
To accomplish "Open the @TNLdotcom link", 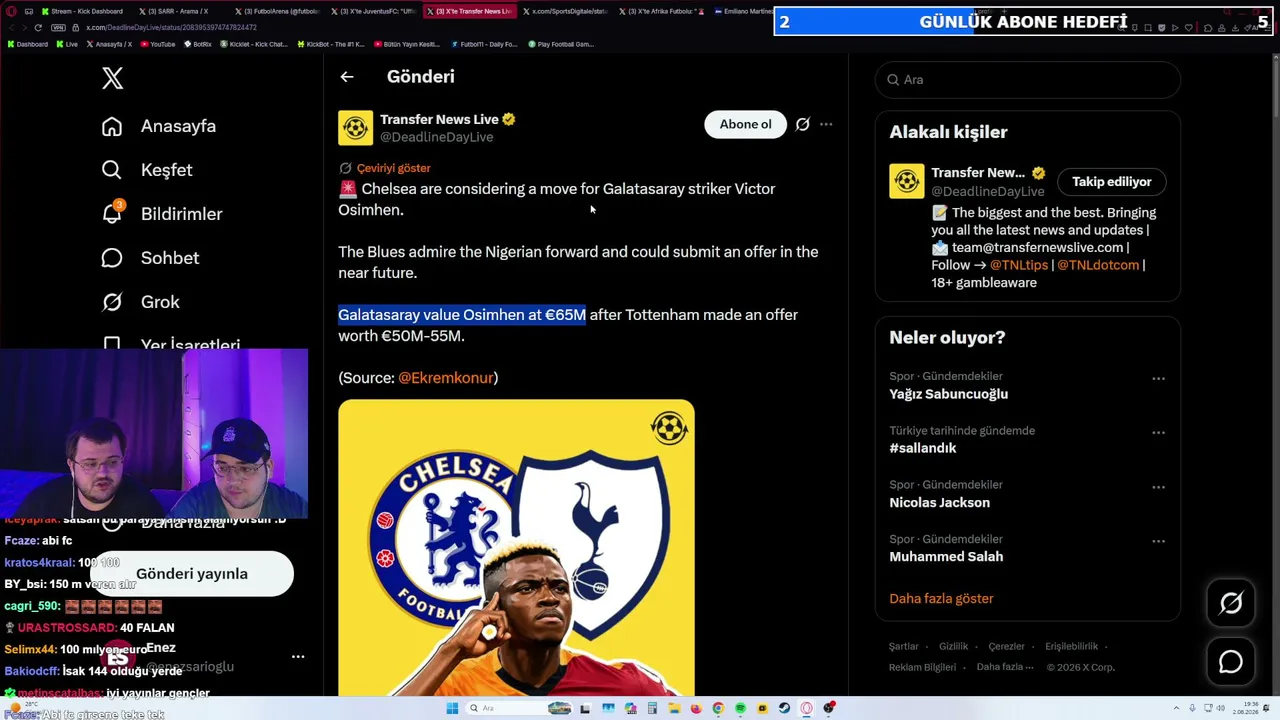I will [1098, 265].
